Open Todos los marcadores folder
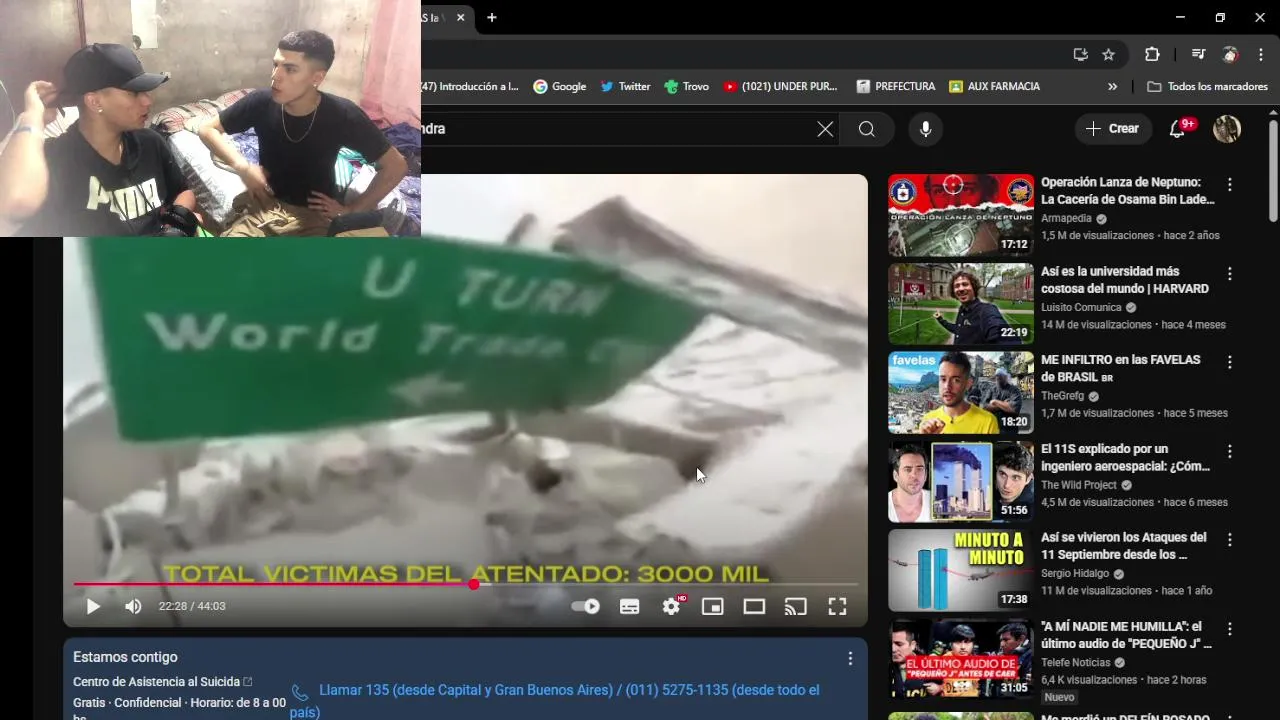Image resolution: width=1280 pixels, height=720 pixels. coord(1207,87)
